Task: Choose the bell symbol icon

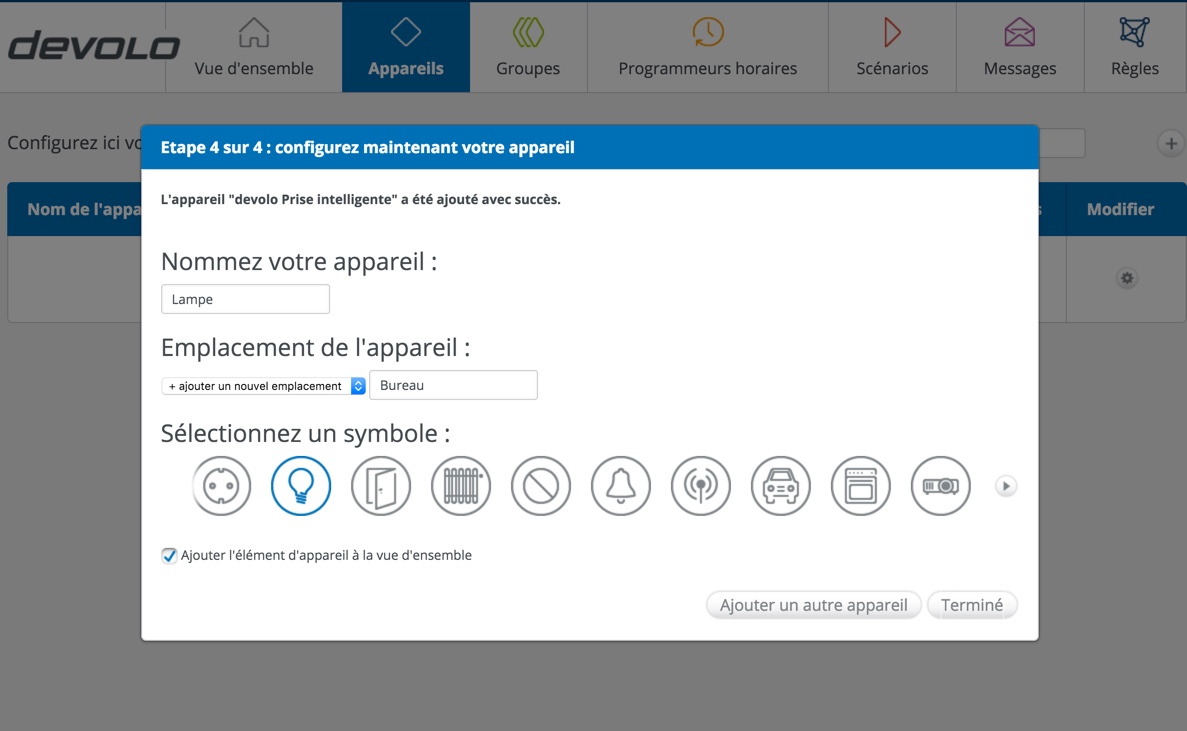Action: tap(621, 486)
